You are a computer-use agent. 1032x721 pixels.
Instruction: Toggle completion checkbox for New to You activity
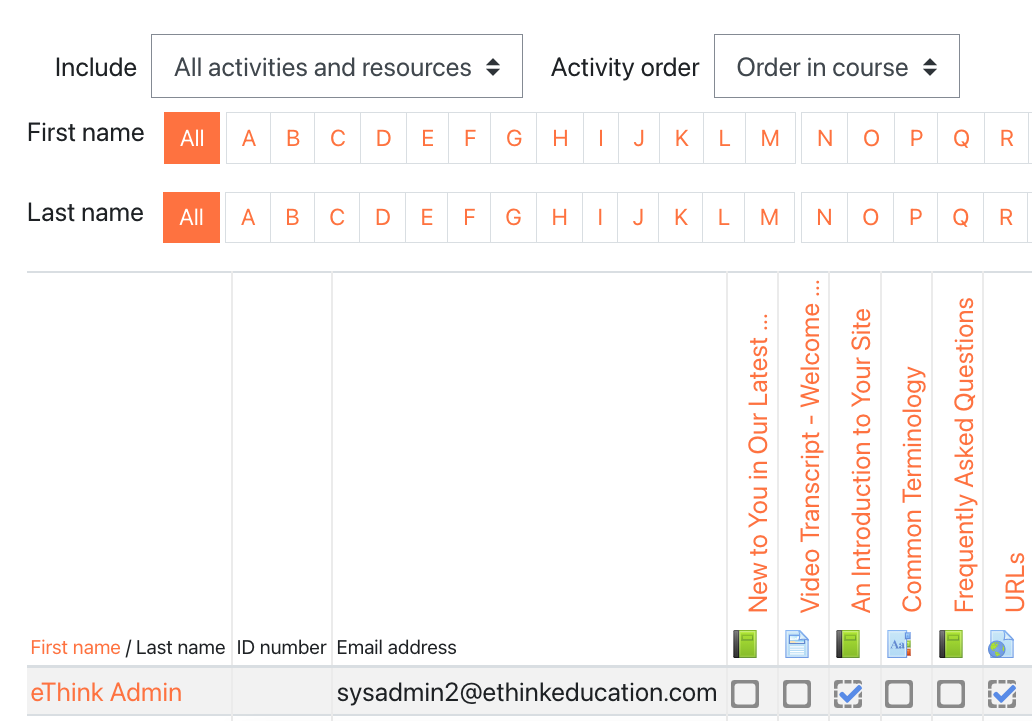(x=745, y=693)
